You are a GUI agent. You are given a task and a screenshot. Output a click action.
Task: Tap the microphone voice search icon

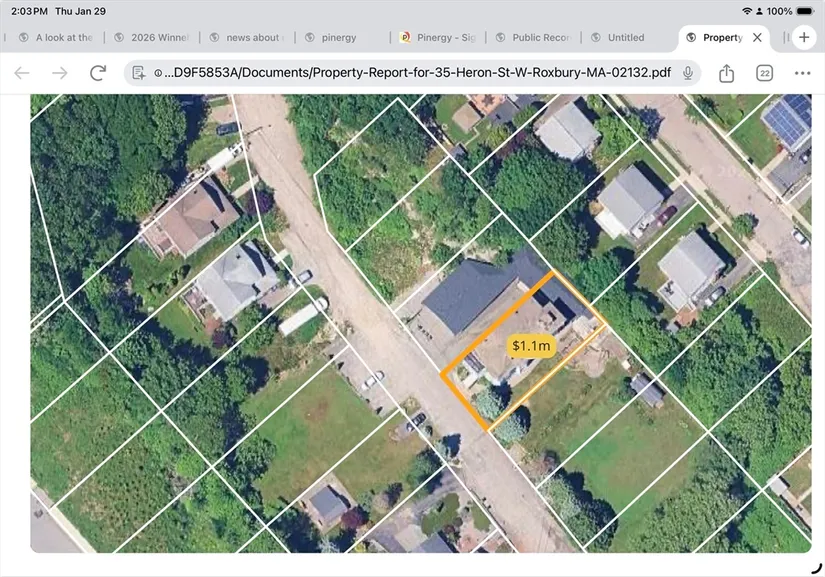click(688, 73)
